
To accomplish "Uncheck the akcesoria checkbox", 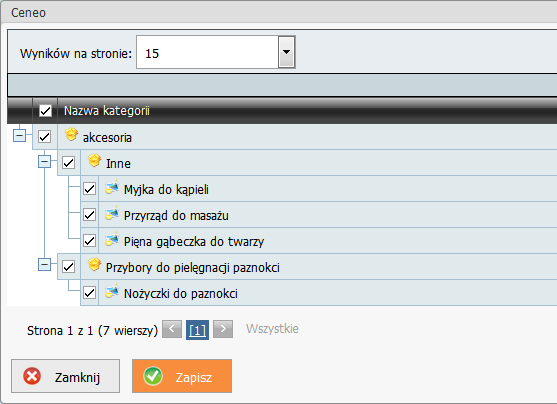I will pos(44,136).
